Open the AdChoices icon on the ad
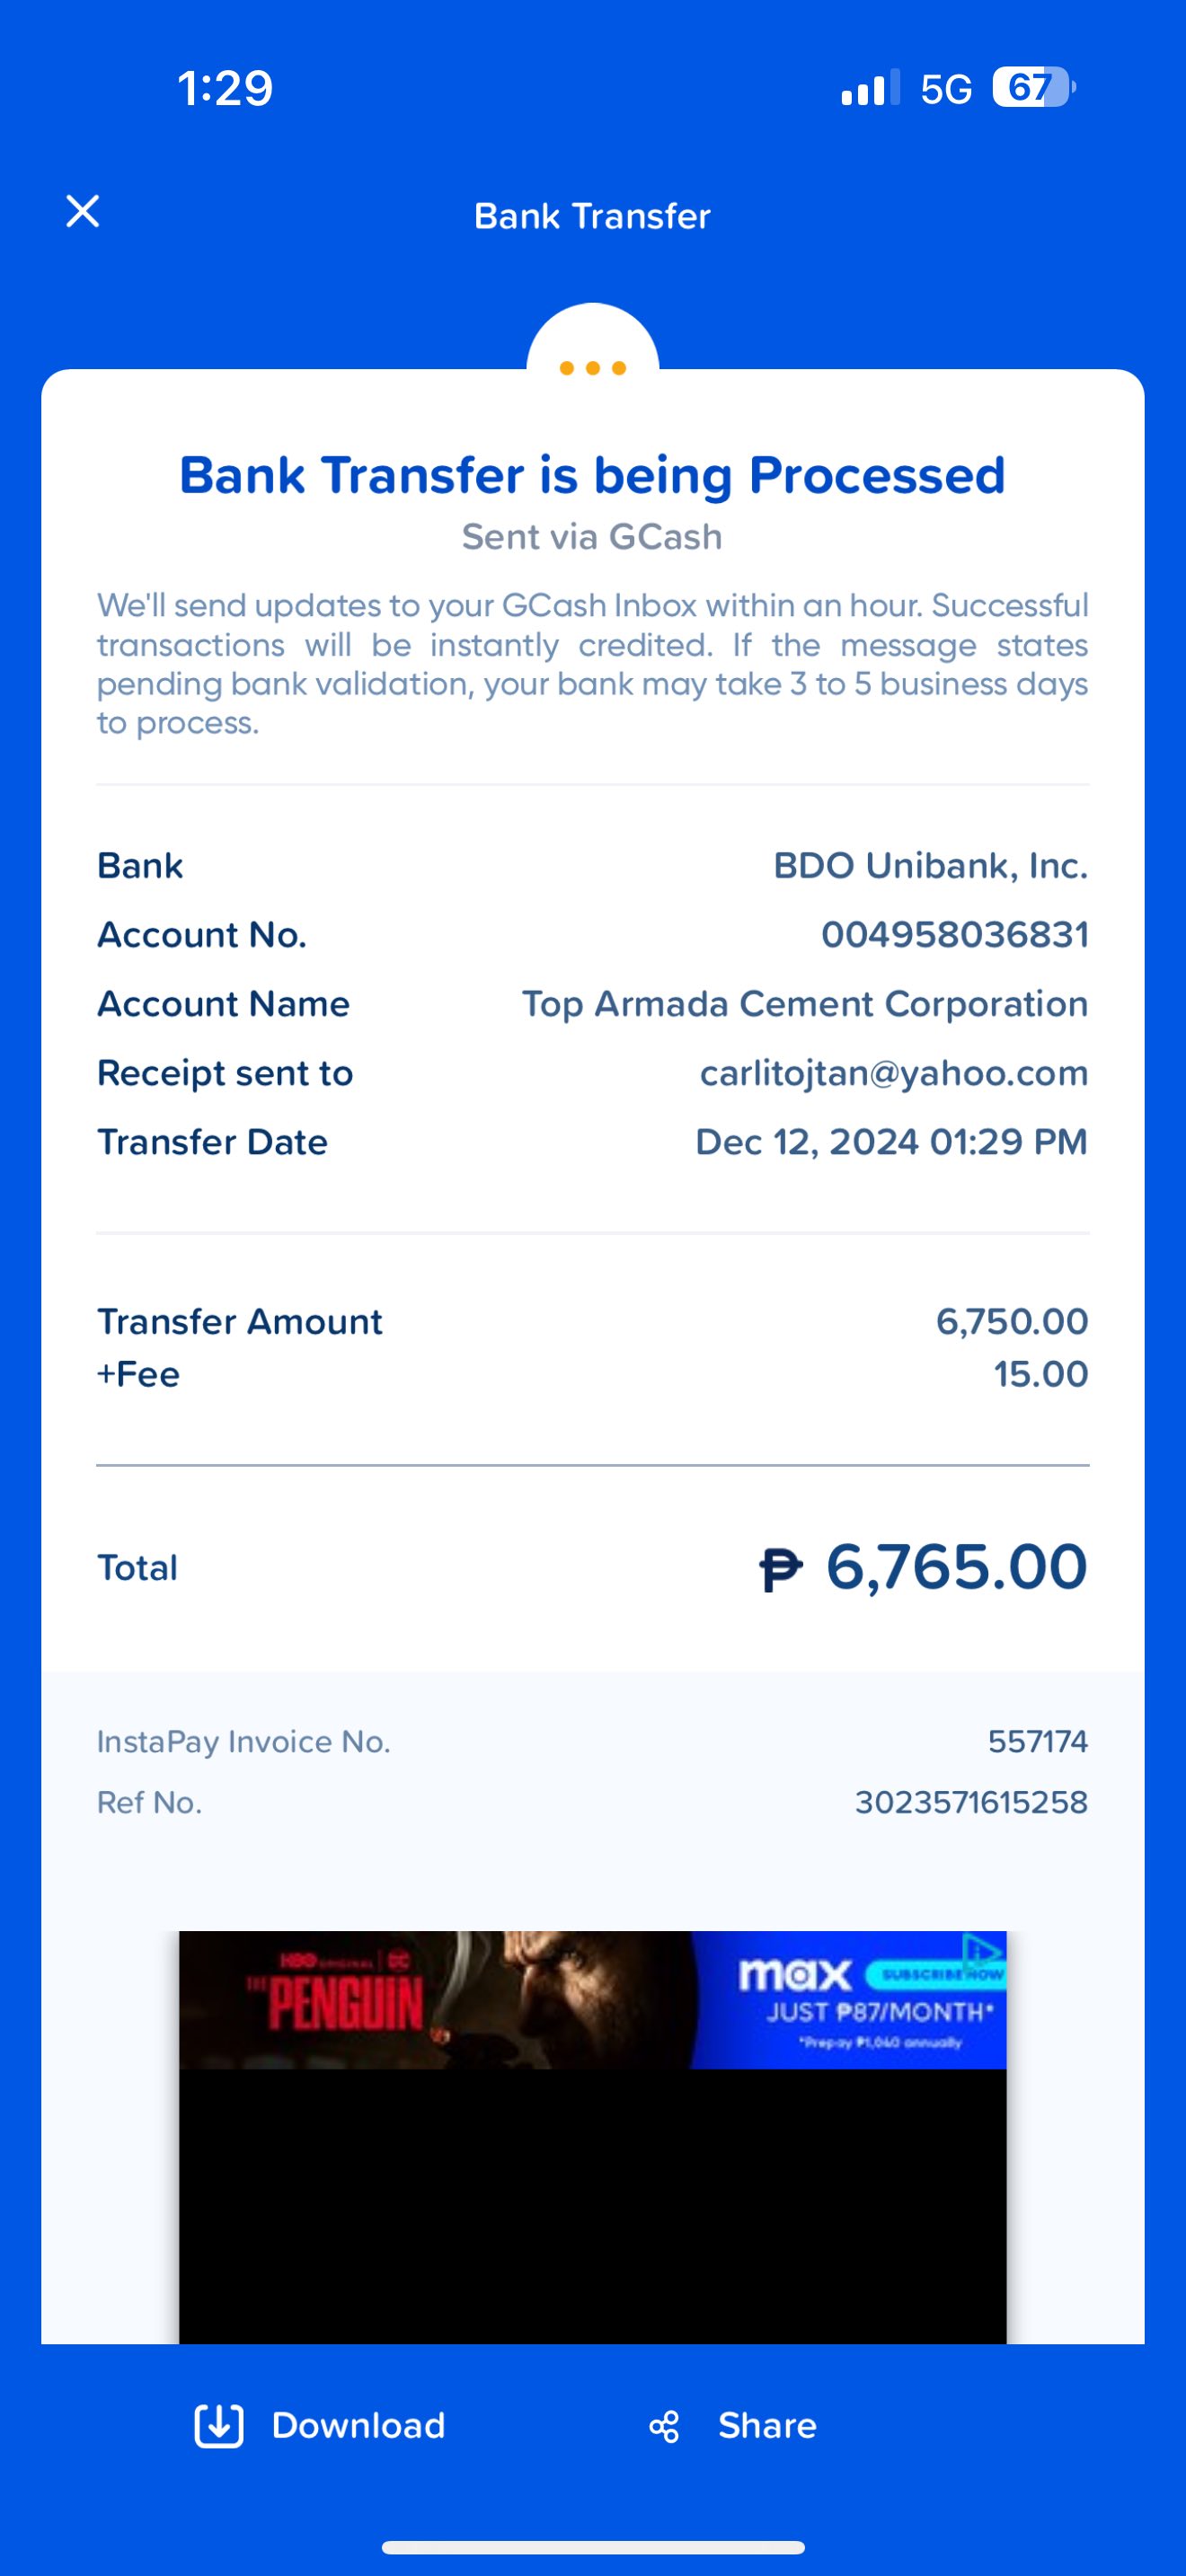Screen dimensions: 1186x2576 point(982,1950)
